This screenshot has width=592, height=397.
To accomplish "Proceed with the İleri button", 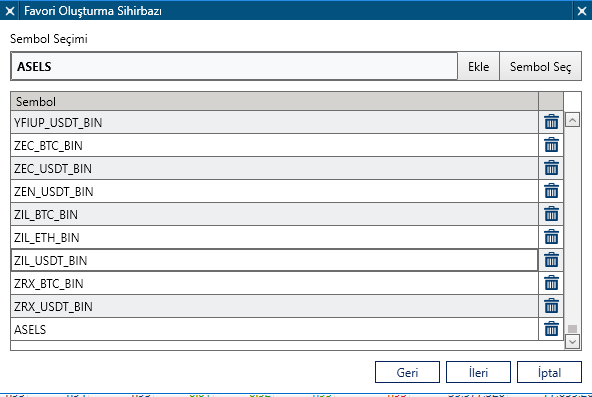I will [x=478, y=372].
